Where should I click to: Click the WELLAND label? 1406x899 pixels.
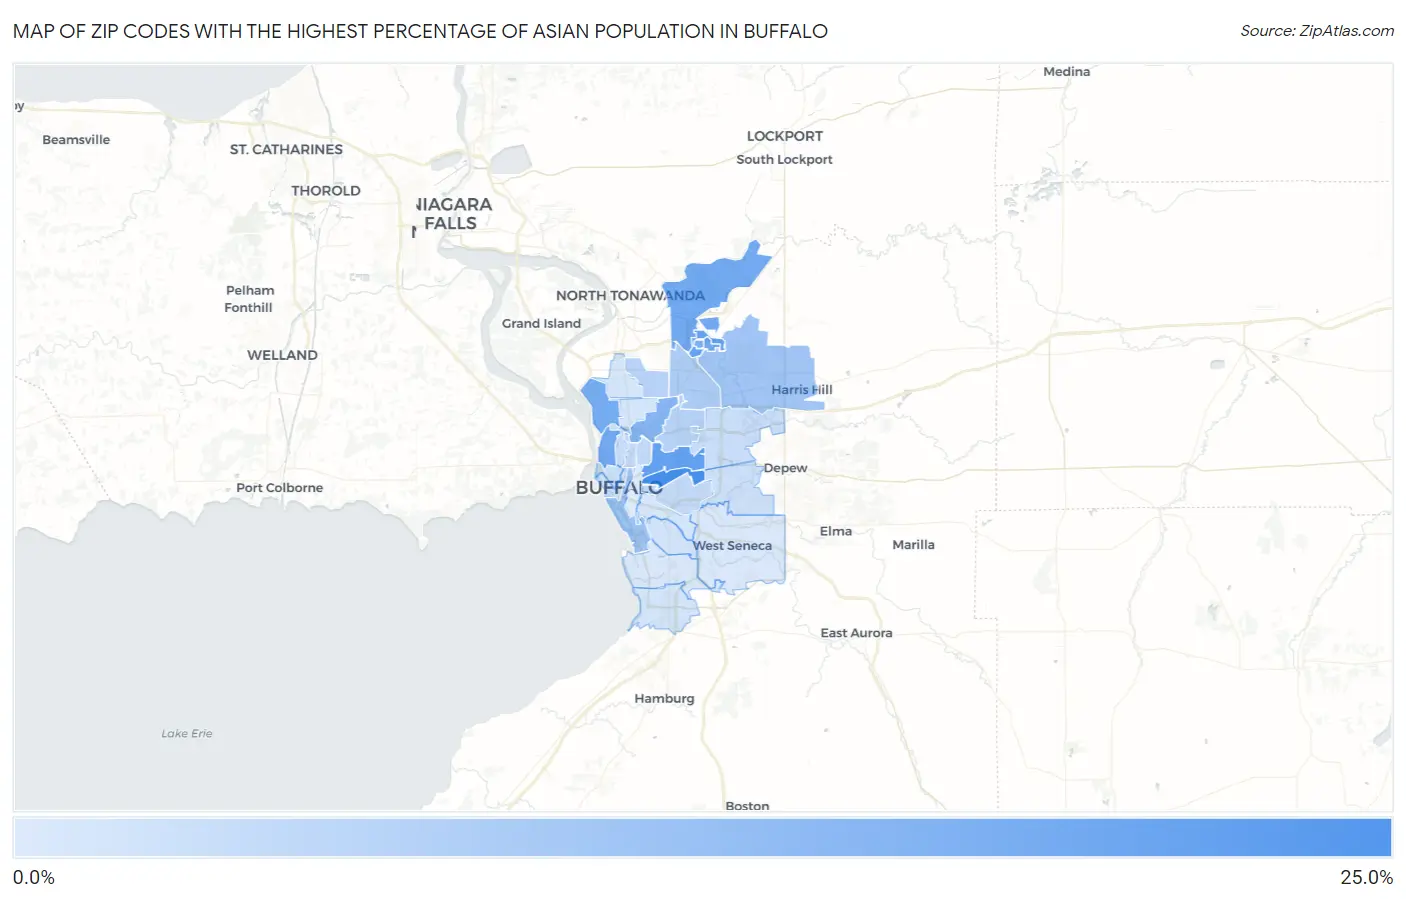point(282,355)
